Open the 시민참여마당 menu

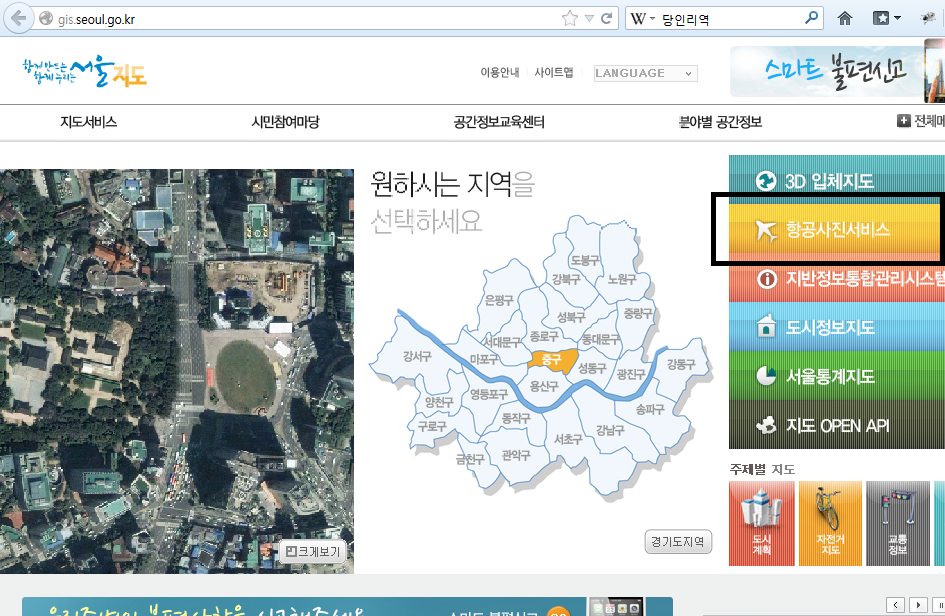tap(285, 122)
